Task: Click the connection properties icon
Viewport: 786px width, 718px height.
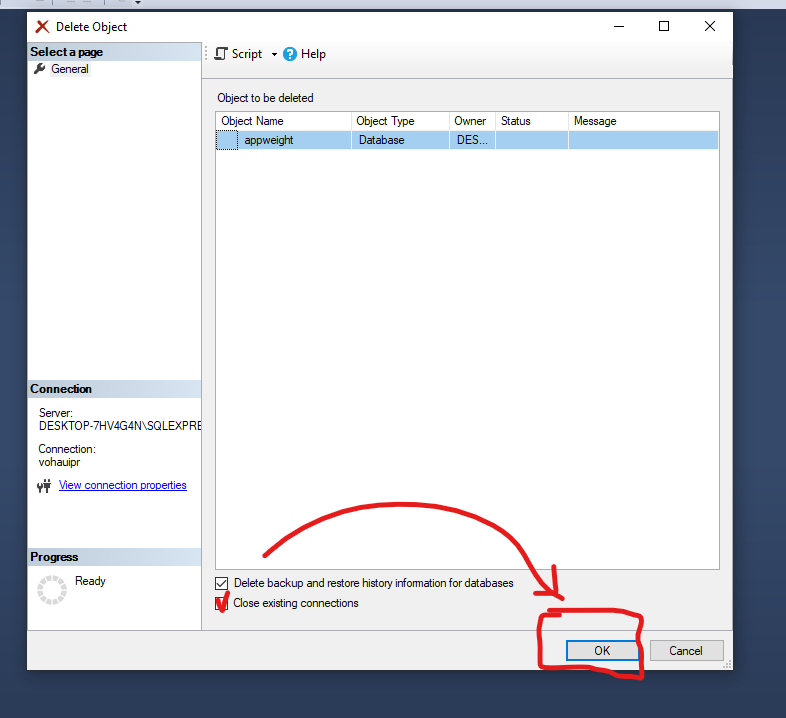Action: 44,485
